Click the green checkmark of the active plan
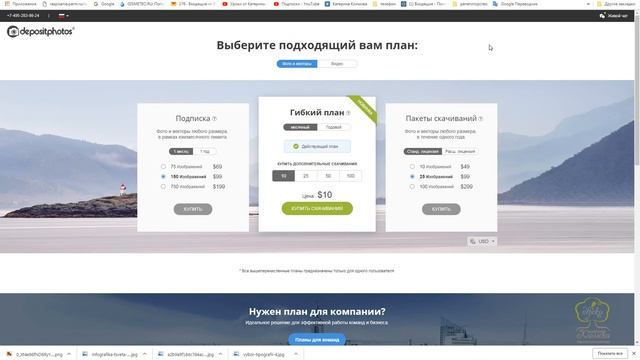Screen dimensions: 640x360 pos(296,146)
